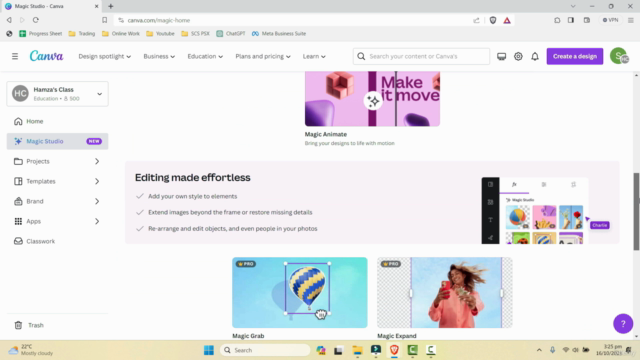Viewport: 640px width, 360px height.
Task: Open the browser tab list dropdown
Action: pyautogui.click(x=573, y=6)
